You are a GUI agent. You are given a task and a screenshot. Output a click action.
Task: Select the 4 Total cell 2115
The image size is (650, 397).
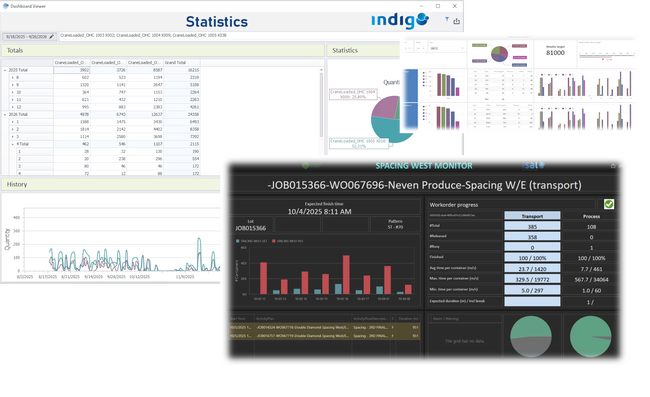tap(182, 144)
